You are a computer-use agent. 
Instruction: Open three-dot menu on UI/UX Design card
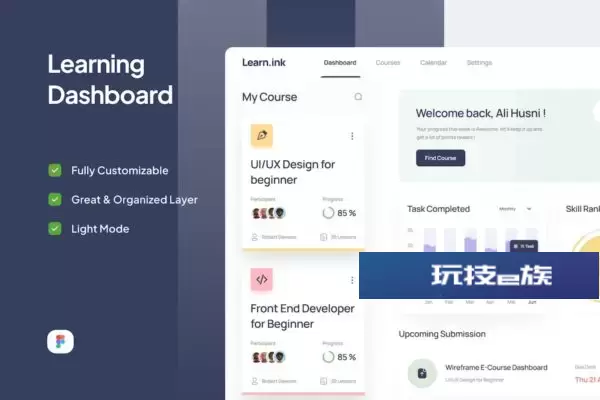coord(352,136)
